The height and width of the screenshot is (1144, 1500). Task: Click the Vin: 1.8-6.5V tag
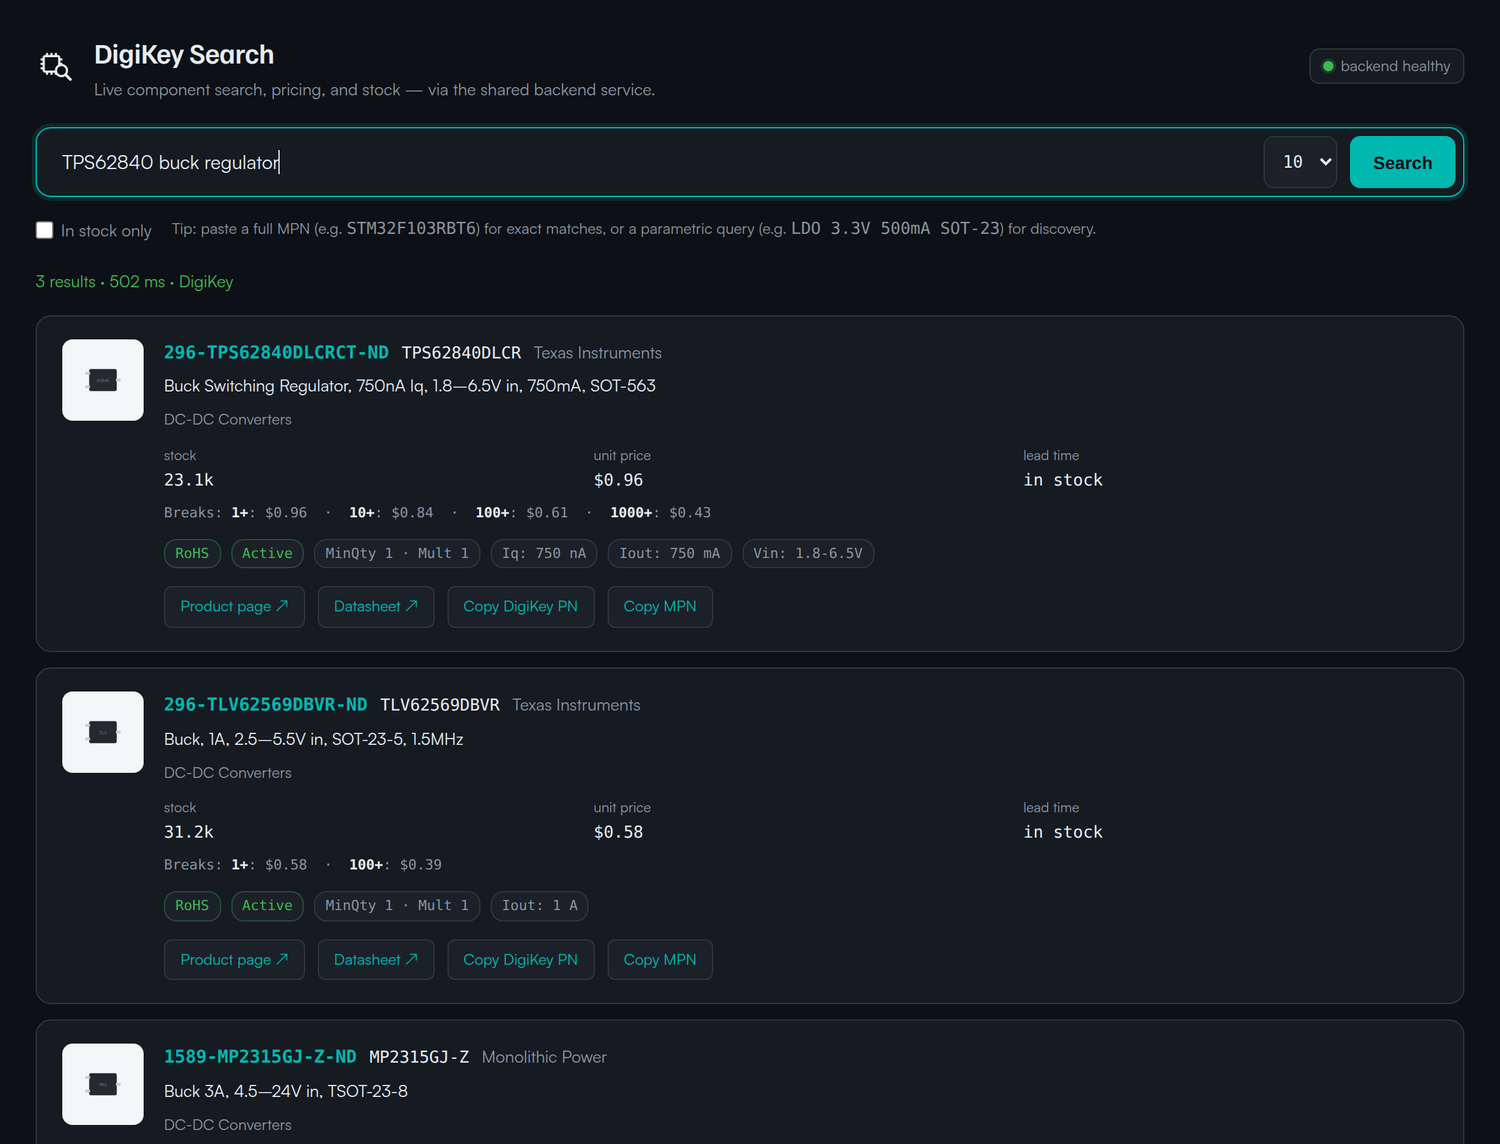point(808,553)
